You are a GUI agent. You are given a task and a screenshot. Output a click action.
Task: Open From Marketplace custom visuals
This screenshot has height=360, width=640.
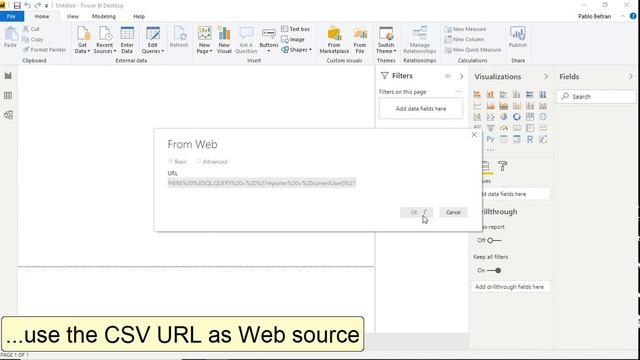click(334, 40)
